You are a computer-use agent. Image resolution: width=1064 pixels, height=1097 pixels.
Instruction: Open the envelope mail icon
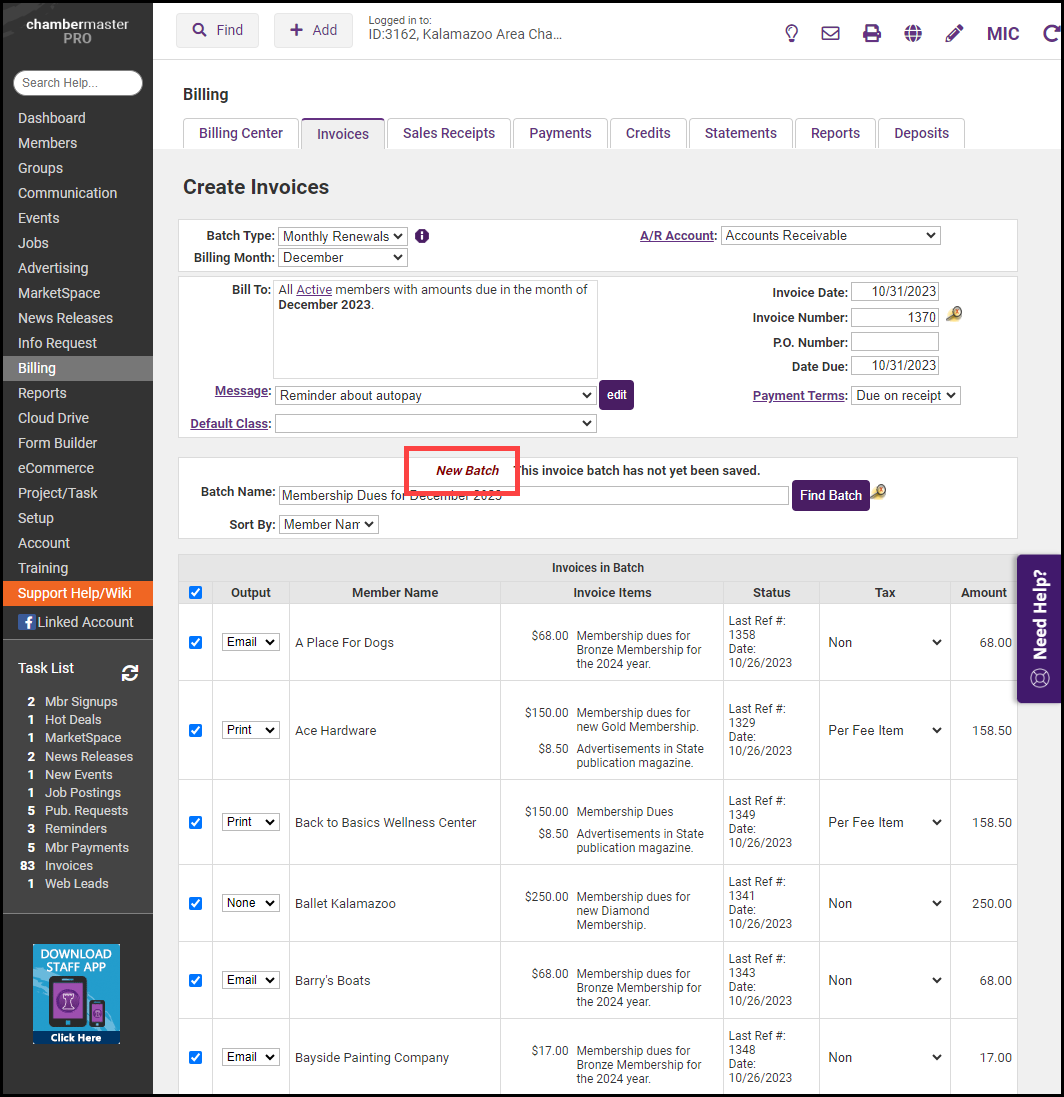(x=830, y=33)
